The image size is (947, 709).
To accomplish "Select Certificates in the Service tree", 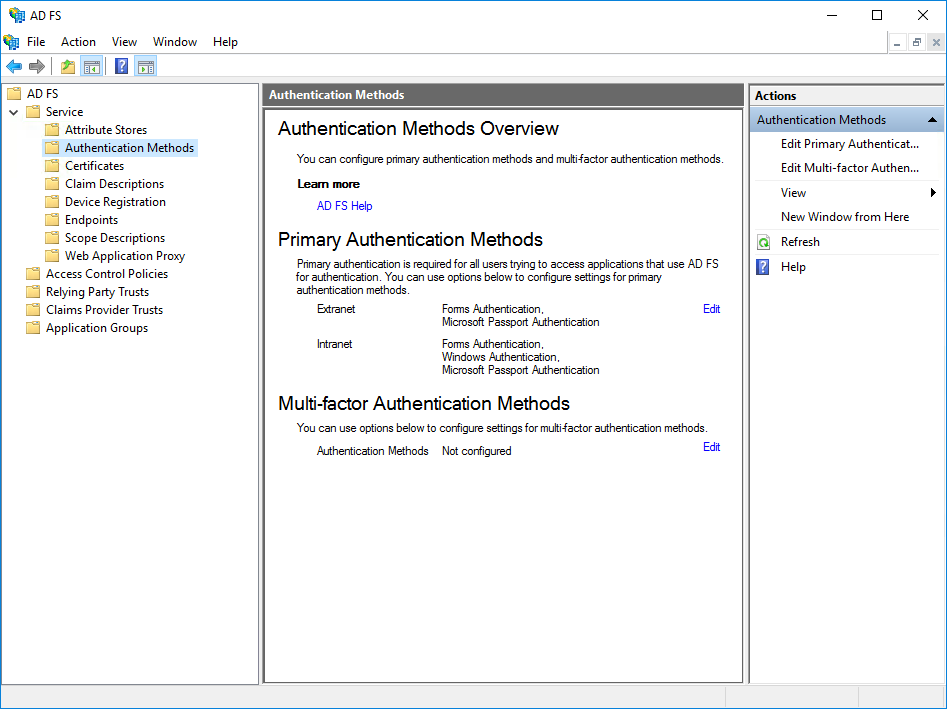I will click(x=94, y=166).
